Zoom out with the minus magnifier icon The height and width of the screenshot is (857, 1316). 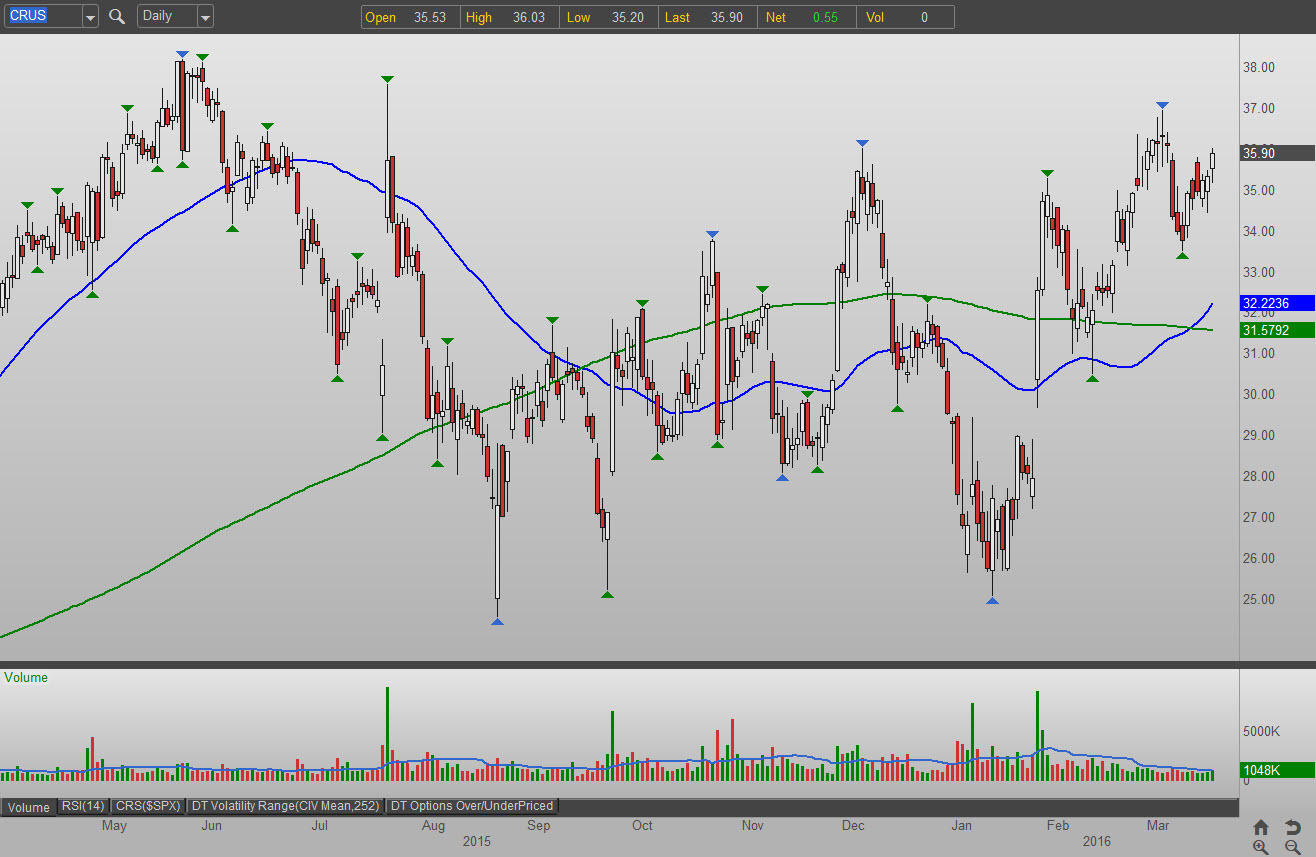(1292, 847)
